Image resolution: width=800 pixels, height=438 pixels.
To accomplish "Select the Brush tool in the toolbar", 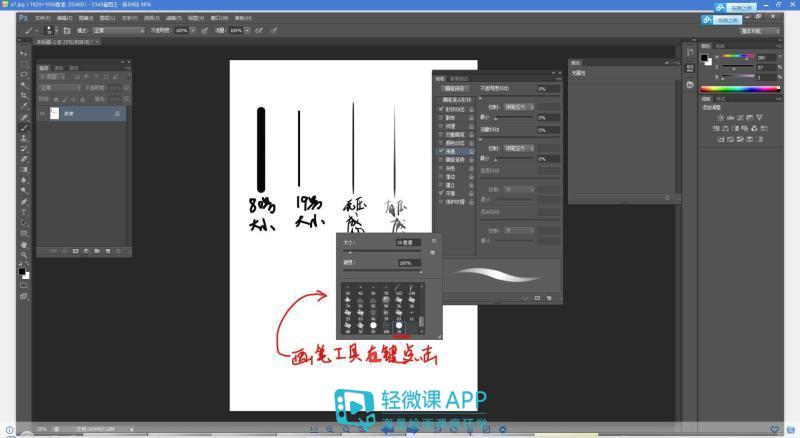I will coord(24,128).
